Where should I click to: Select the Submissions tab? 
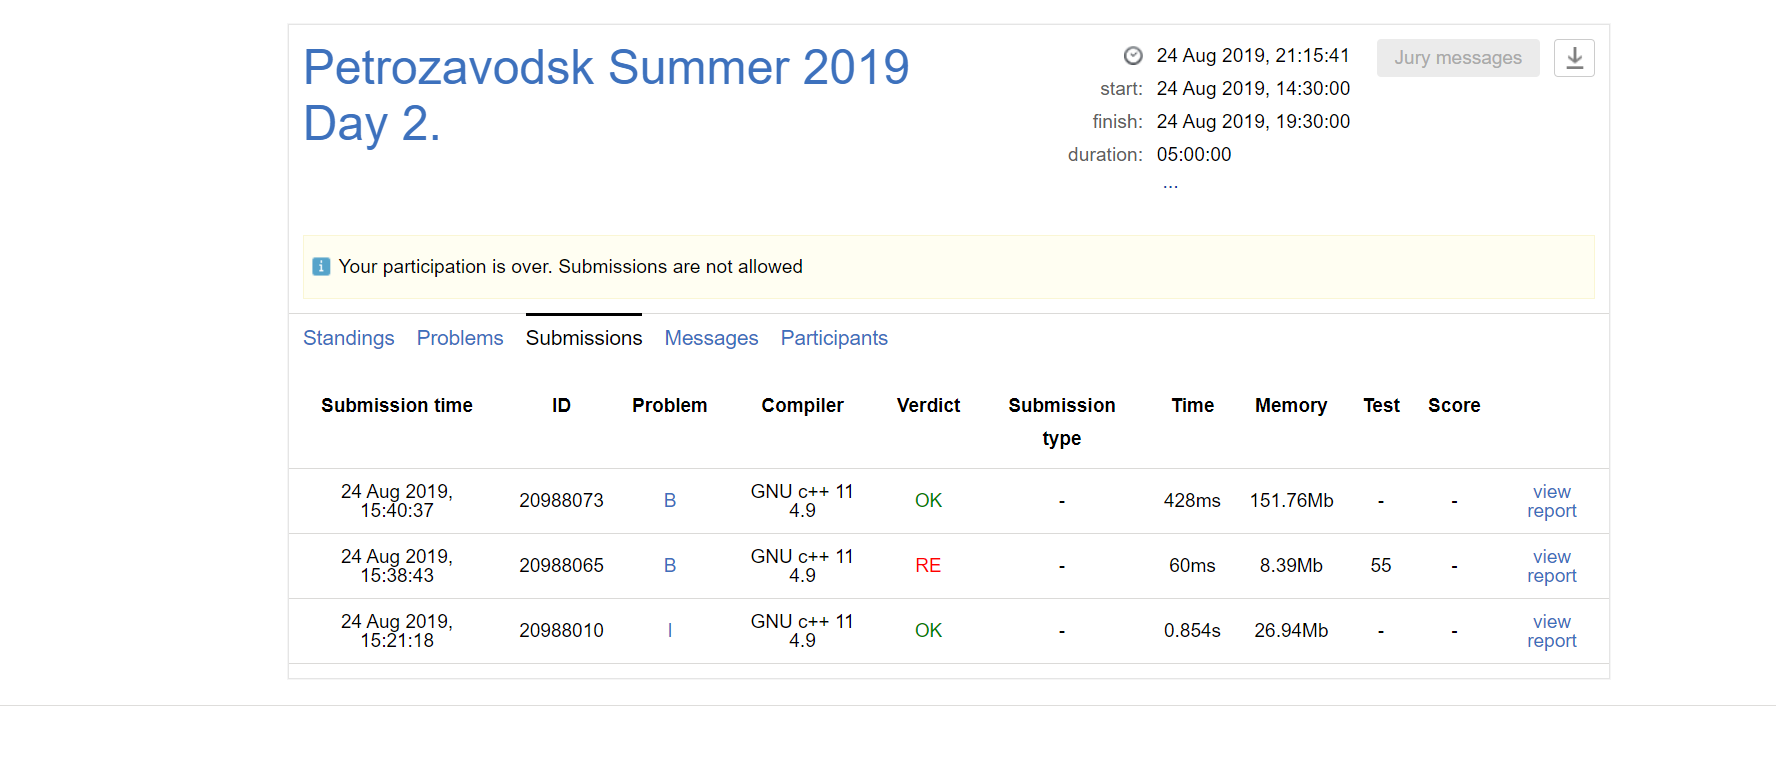tap(584, 338)
